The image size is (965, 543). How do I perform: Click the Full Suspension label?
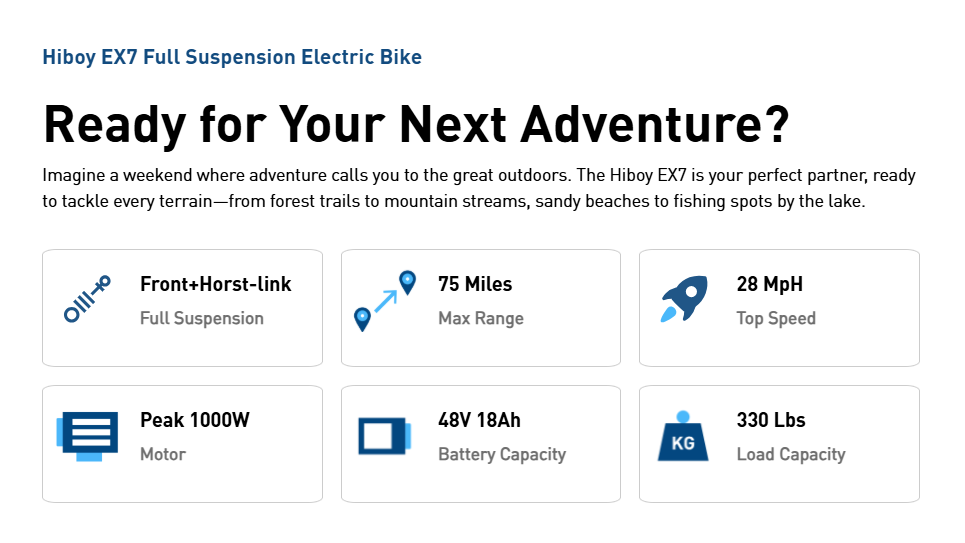202,318
